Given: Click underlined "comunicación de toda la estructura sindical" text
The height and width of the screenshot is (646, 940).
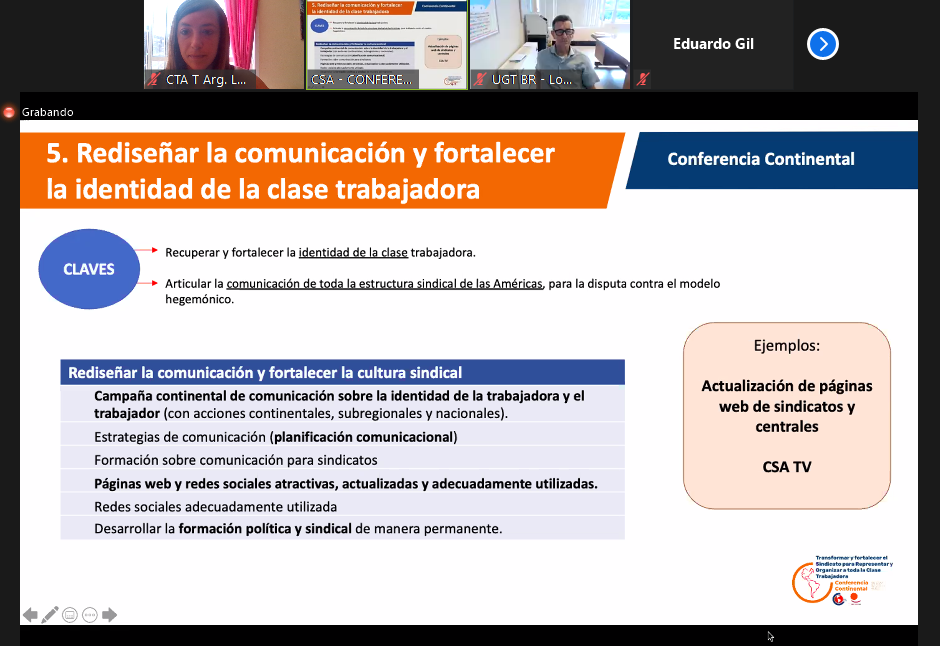Looking at the screenshot, I should point(384,284).
